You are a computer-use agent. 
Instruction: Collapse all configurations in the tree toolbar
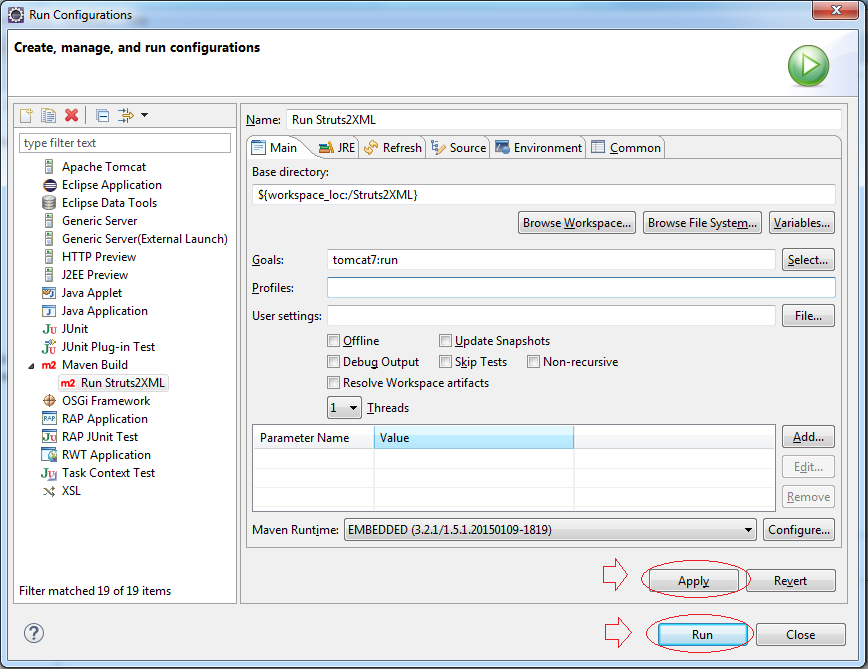(x=102, y=115)
